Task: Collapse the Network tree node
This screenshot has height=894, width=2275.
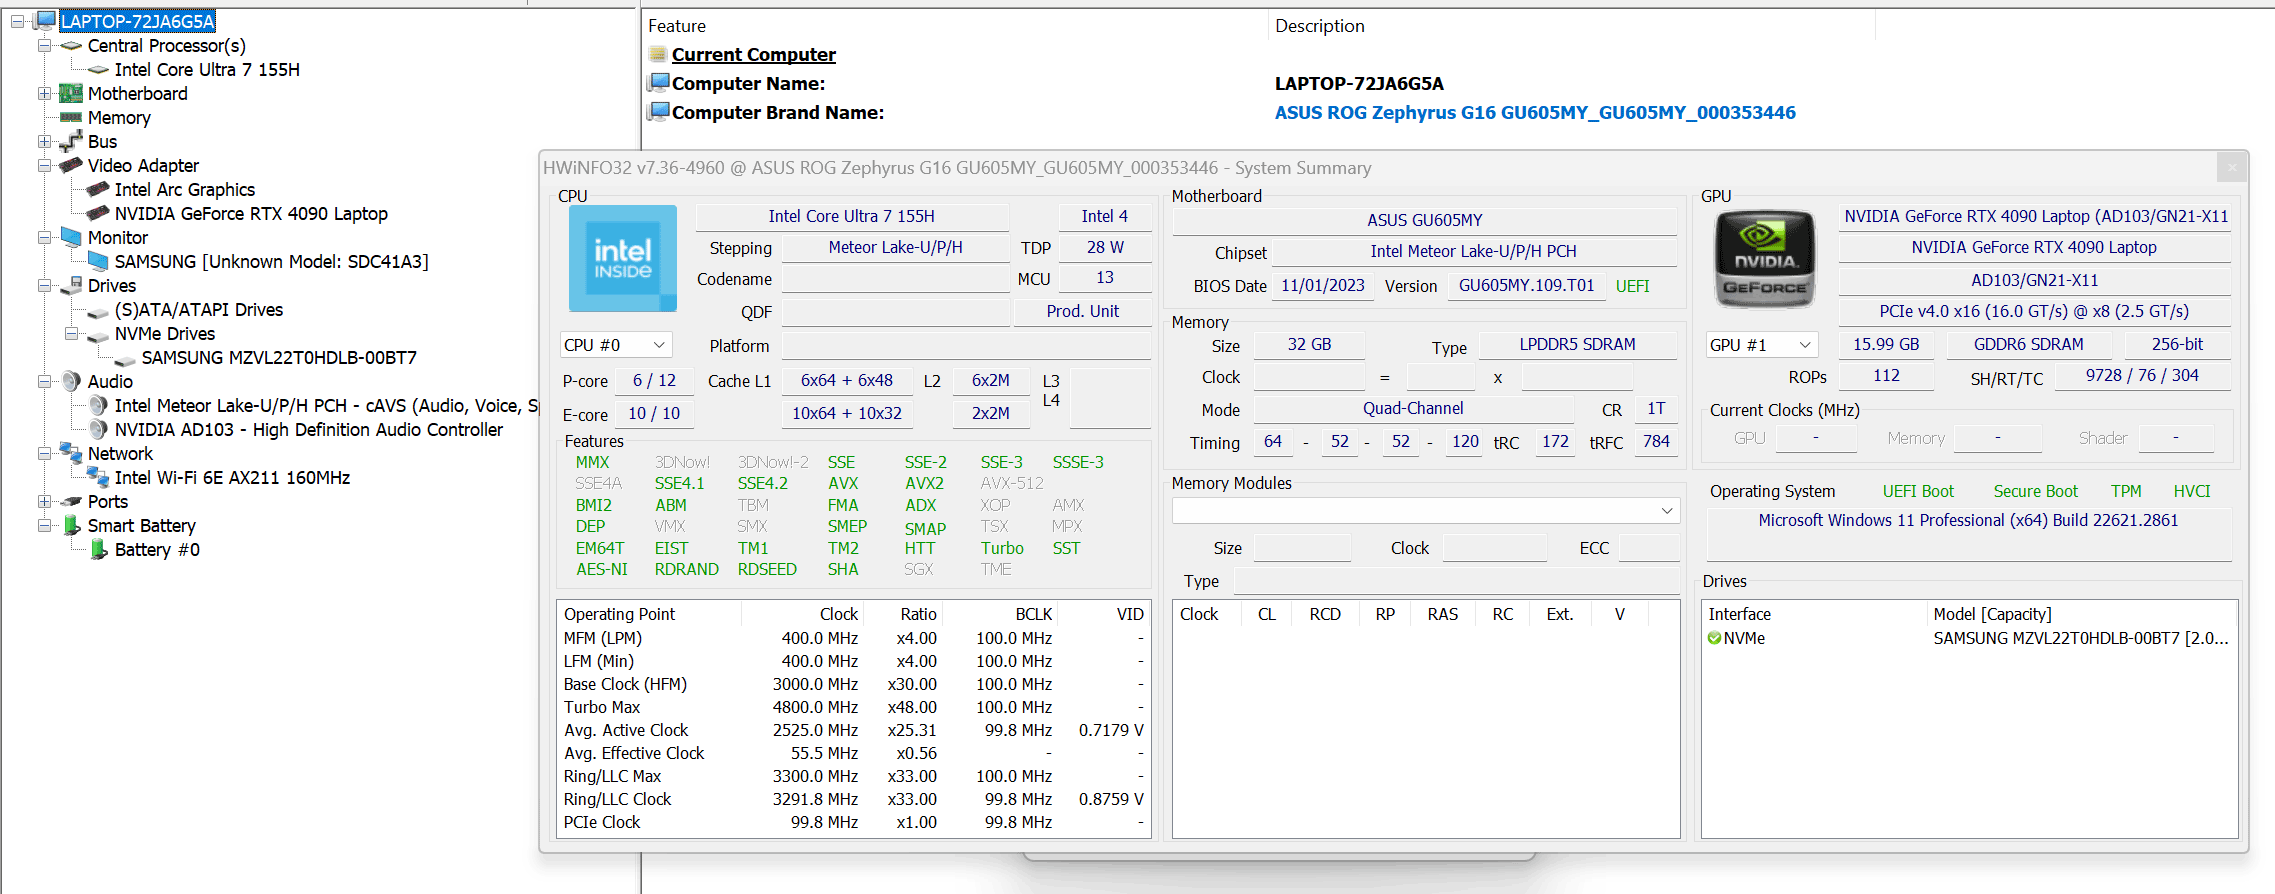Action: (x=44, y=453)
